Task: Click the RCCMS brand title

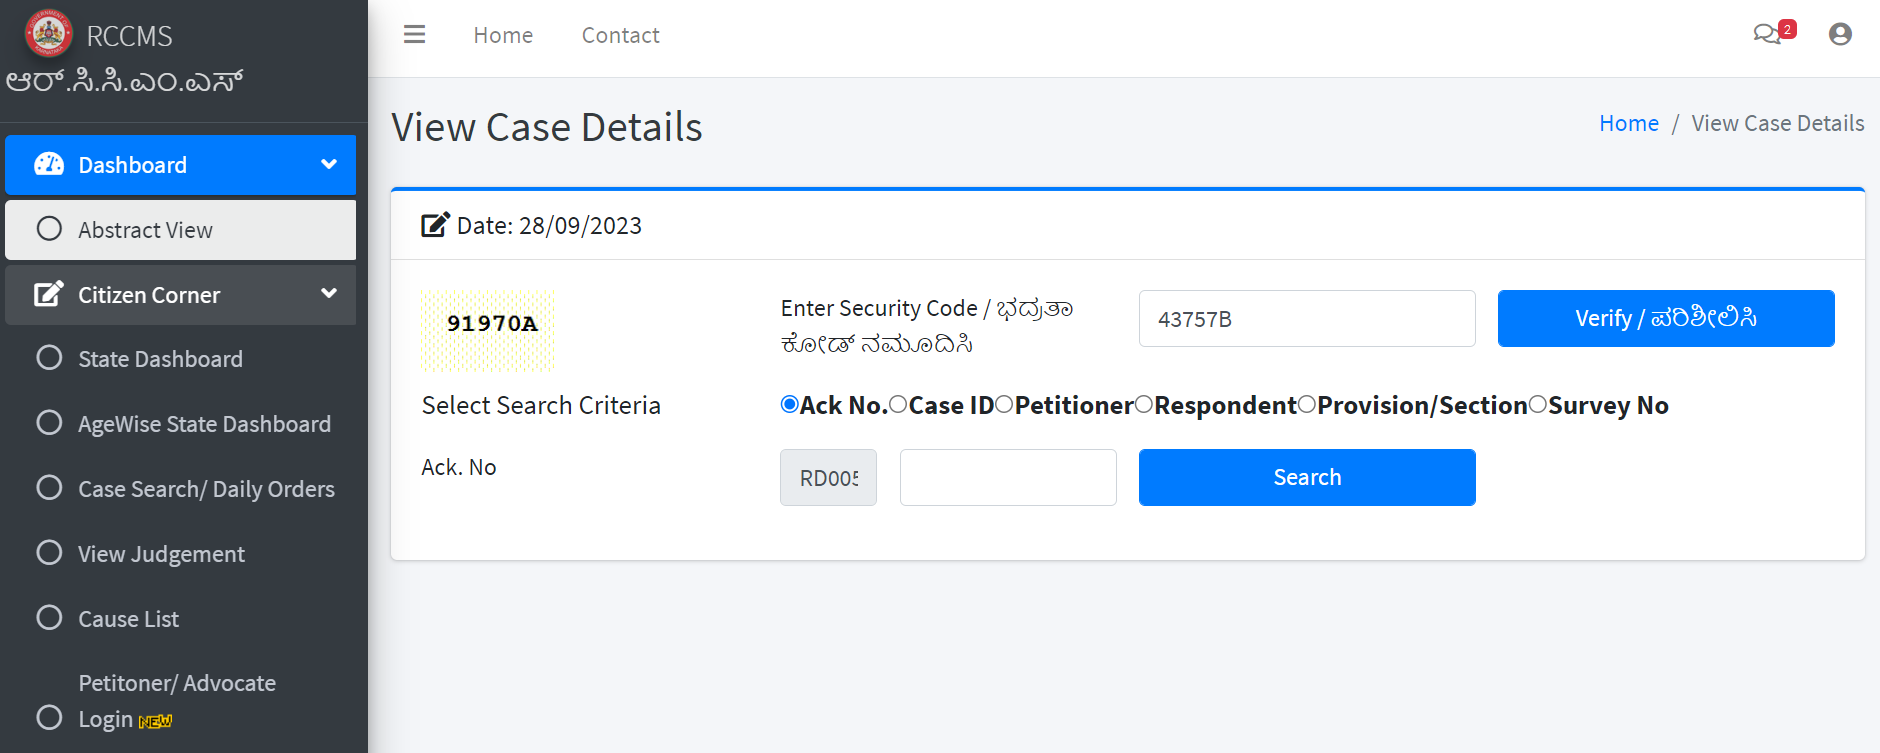Action: coord(129,36)
